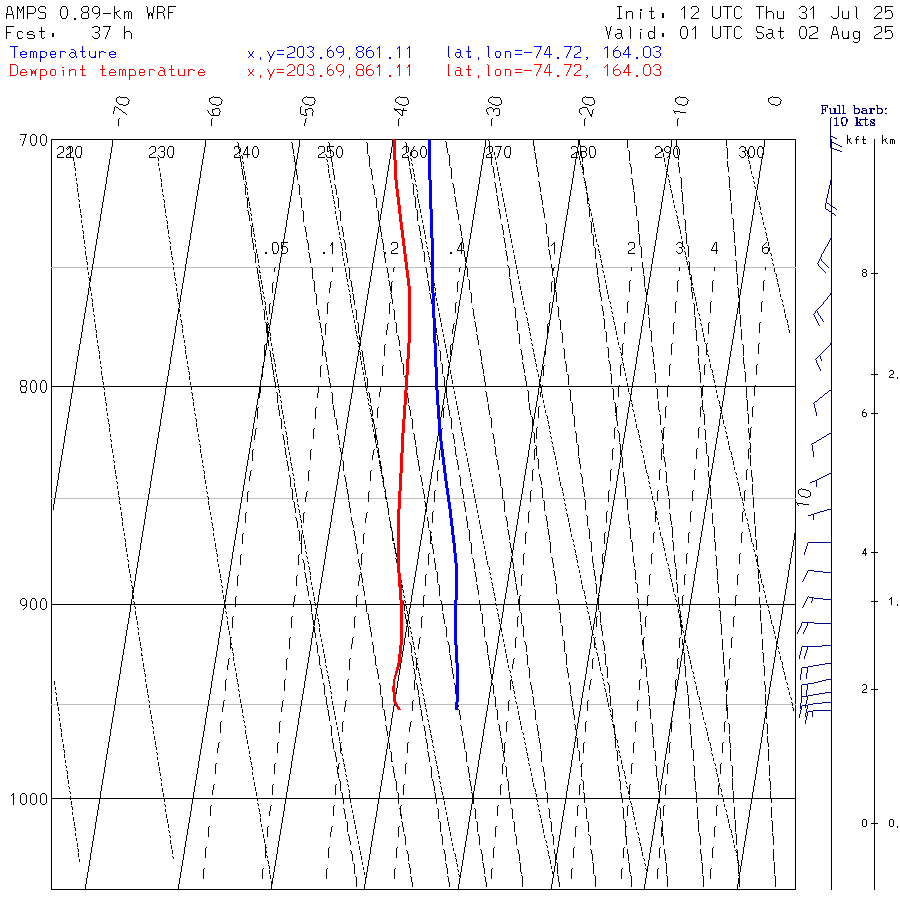Image resolution: width=900 pixels, height=900 pixels.
Task: Click the 'Valid: 01 UTC Sat 02 Aug 25' text
Action: 750,33
